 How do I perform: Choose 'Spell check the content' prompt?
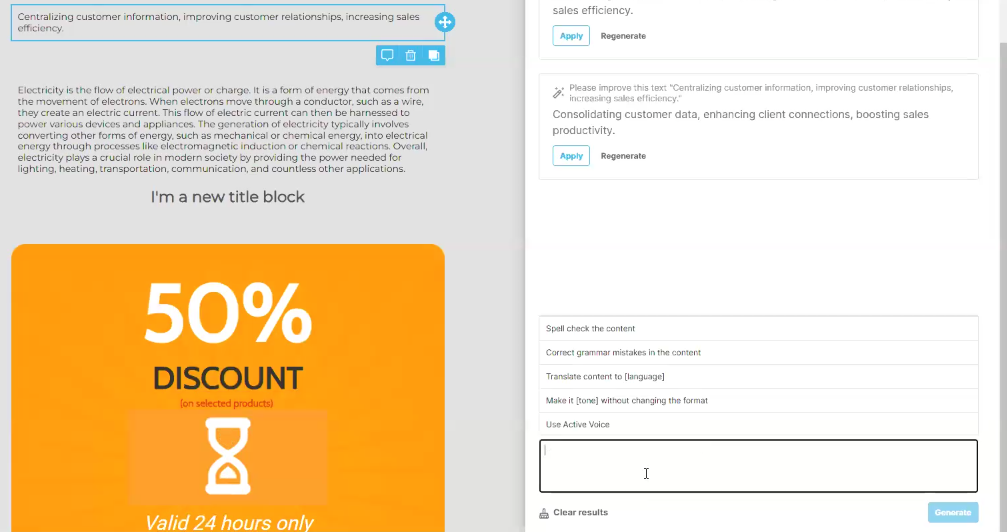coord(758,328)
